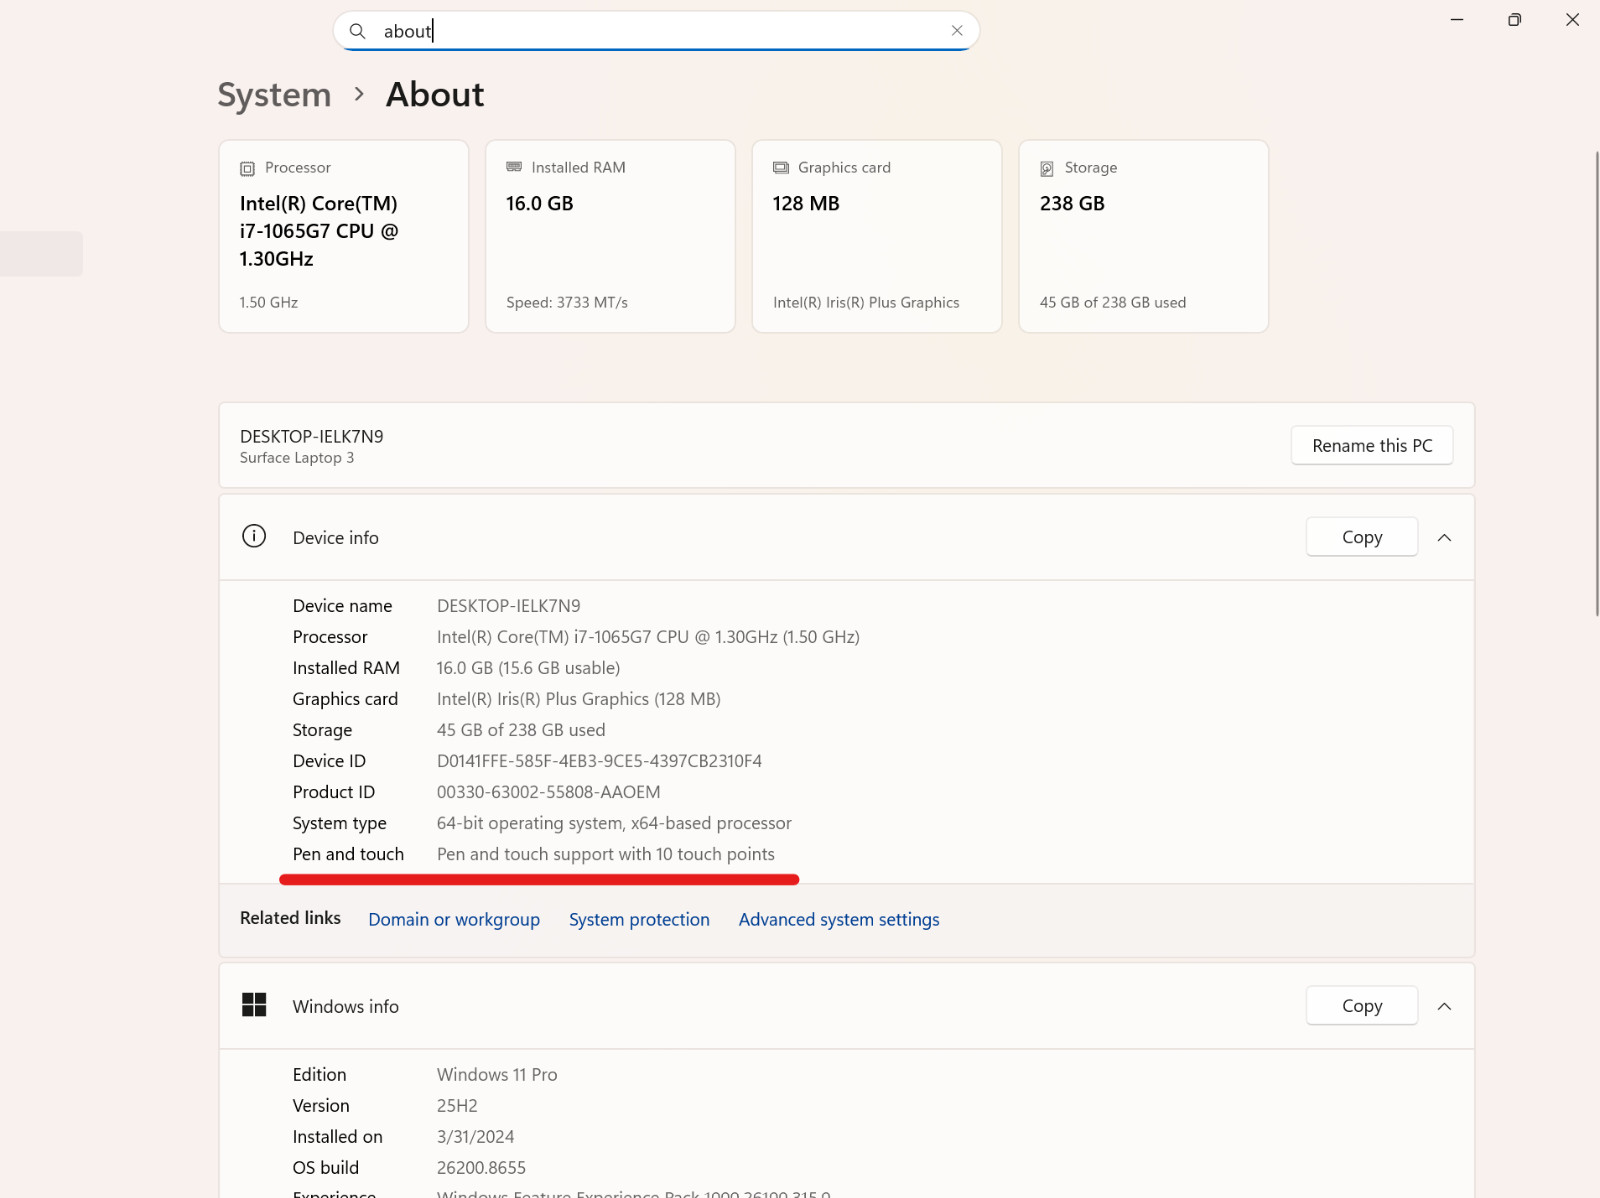1600x1198 pixels.
Task: Click '45 GB of 238 GB used' in Device info
Action: (x=521, y=730)
